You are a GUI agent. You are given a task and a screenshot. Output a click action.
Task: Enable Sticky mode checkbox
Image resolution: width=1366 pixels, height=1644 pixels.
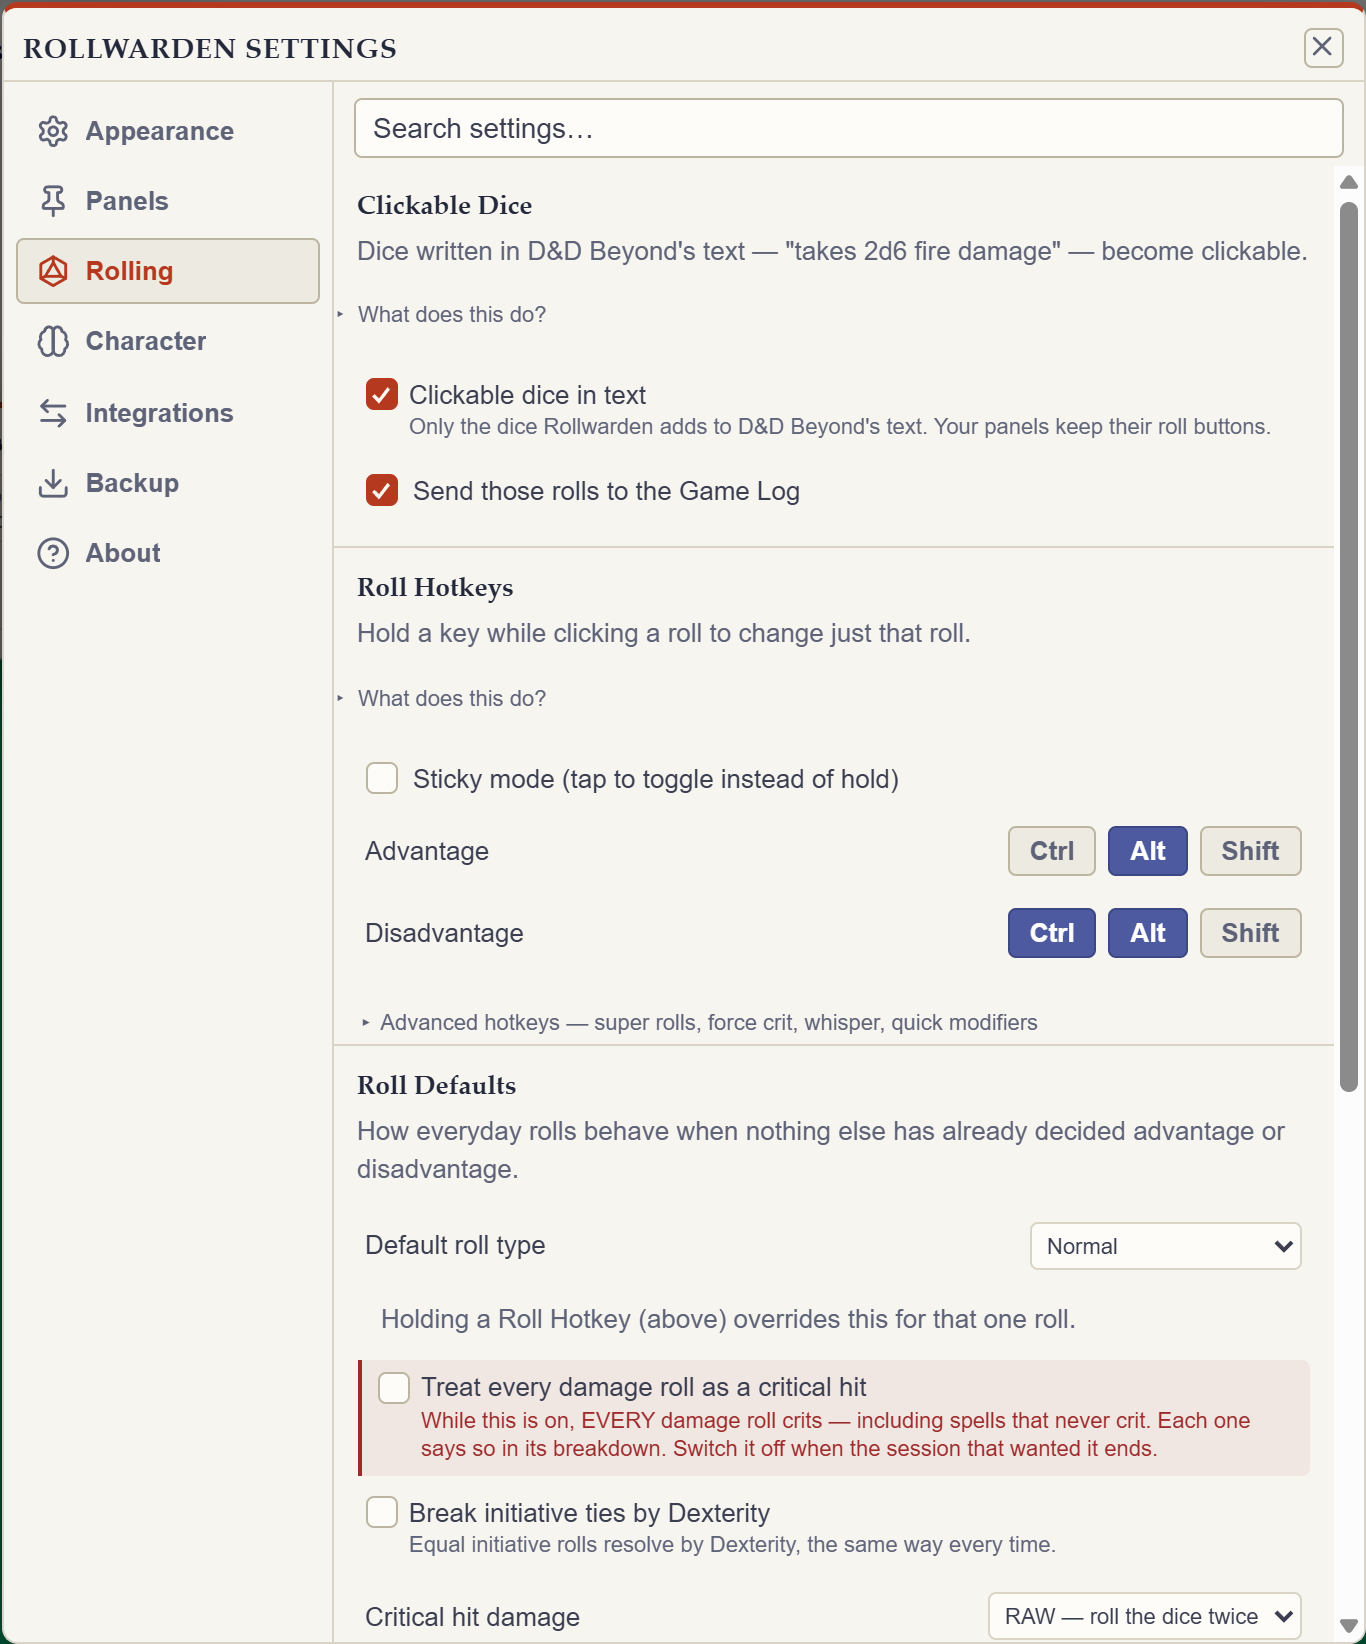coord(382,778)
